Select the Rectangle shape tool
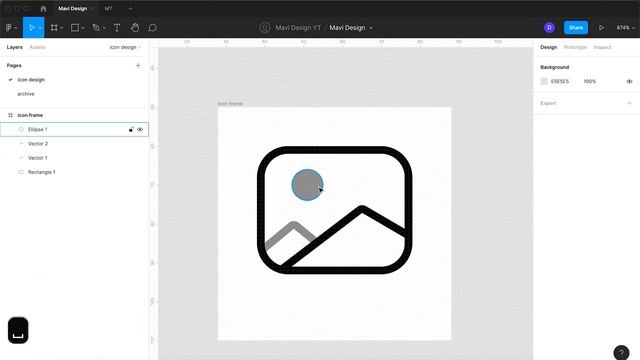This screenshot has width=640, height=360. pos(75,28)
